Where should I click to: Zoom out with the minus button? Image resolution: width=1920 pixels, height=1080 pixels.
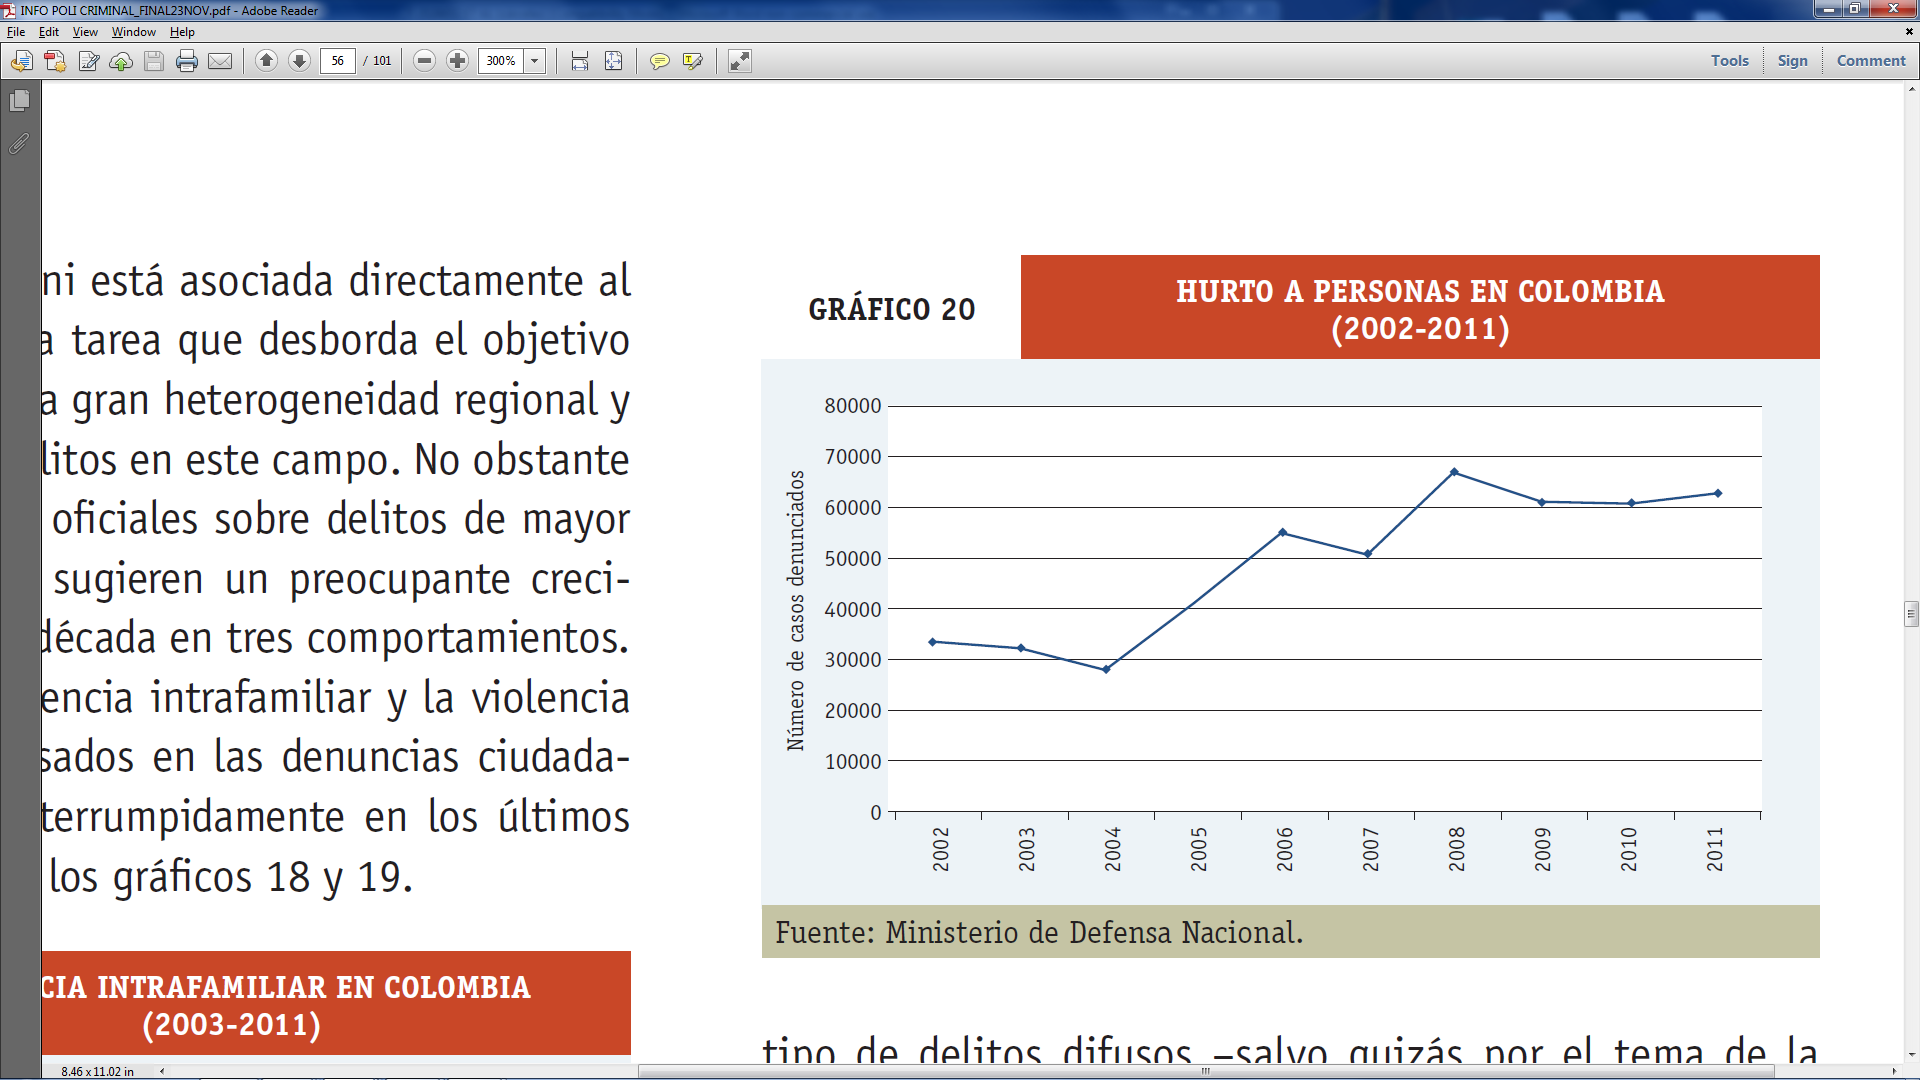point(424,61)
